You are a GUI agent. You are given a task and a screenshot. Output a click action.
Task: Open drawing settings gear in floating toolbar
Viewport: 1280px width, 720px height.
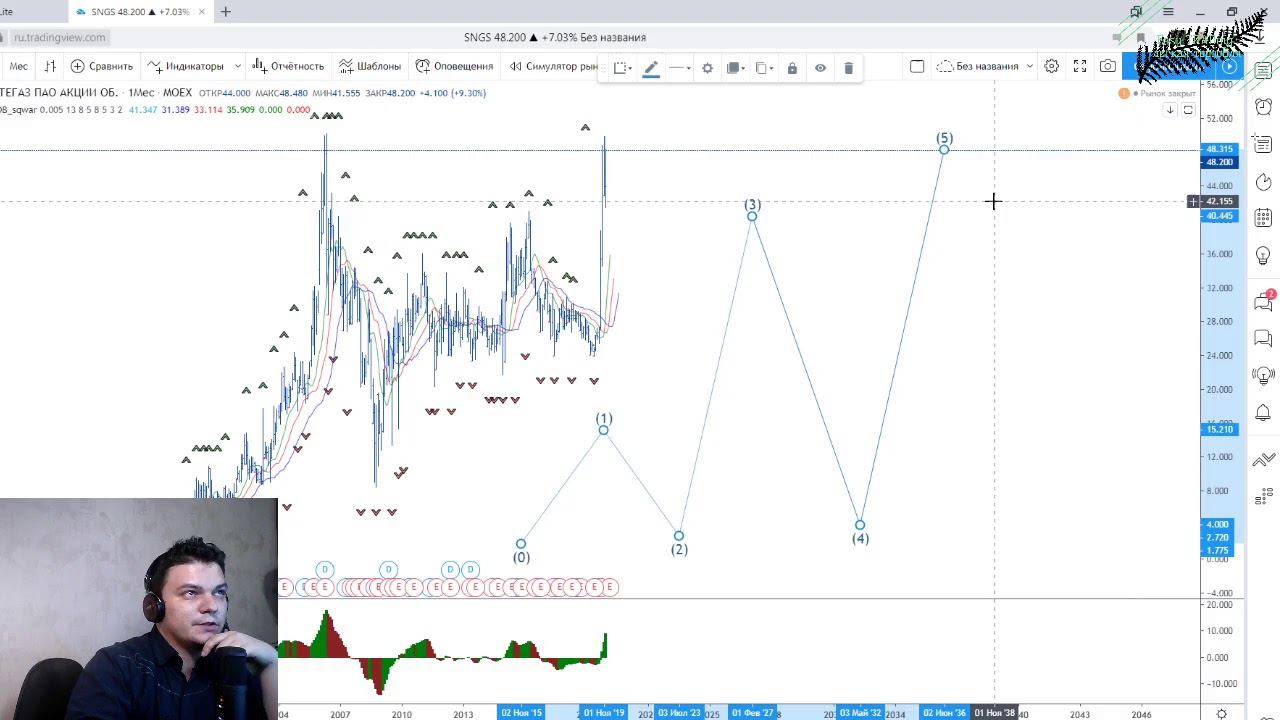point(707,68)
